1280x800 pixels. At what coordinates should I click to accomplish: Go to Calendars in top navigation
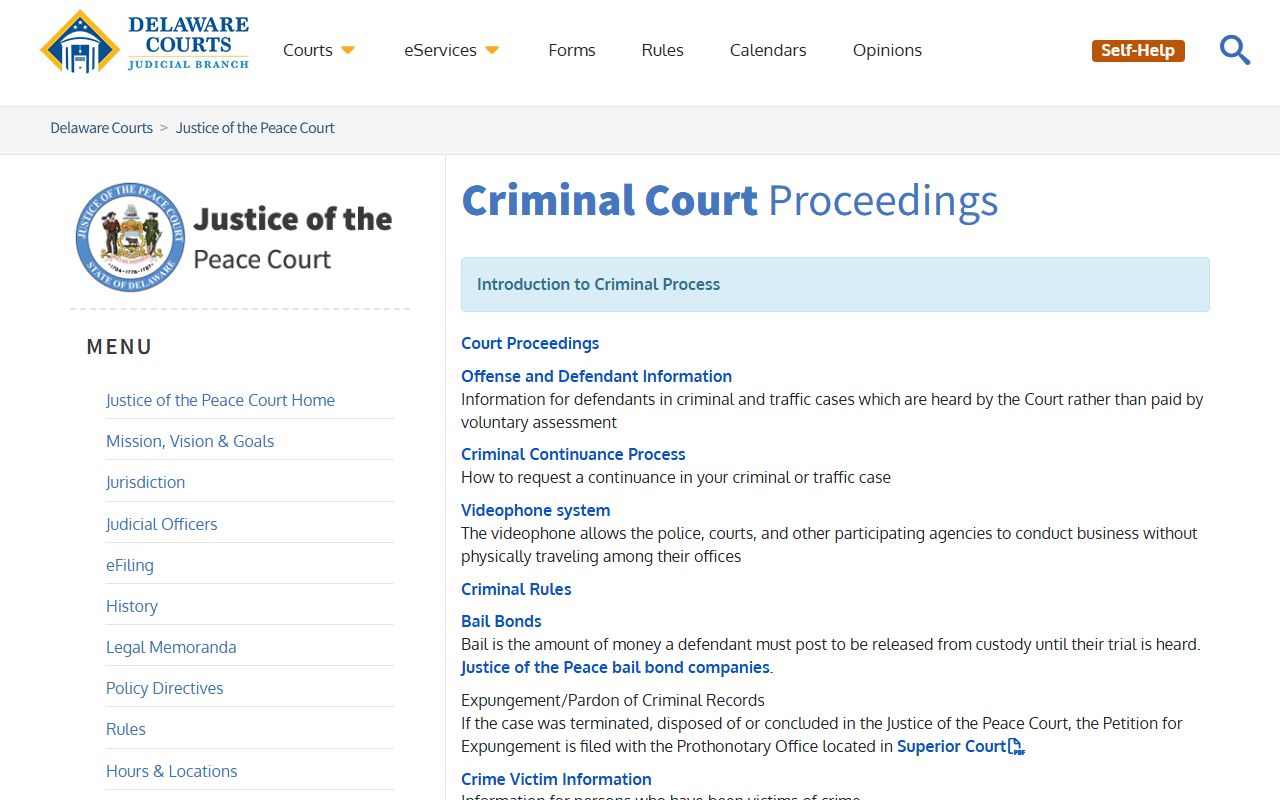point(768,50)
